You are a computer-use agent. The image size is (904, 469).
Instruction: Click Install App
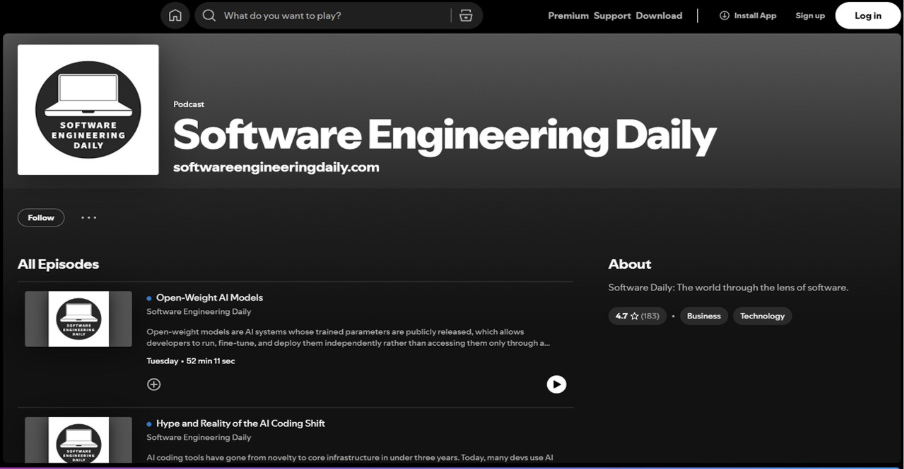(x=748, y=16)
